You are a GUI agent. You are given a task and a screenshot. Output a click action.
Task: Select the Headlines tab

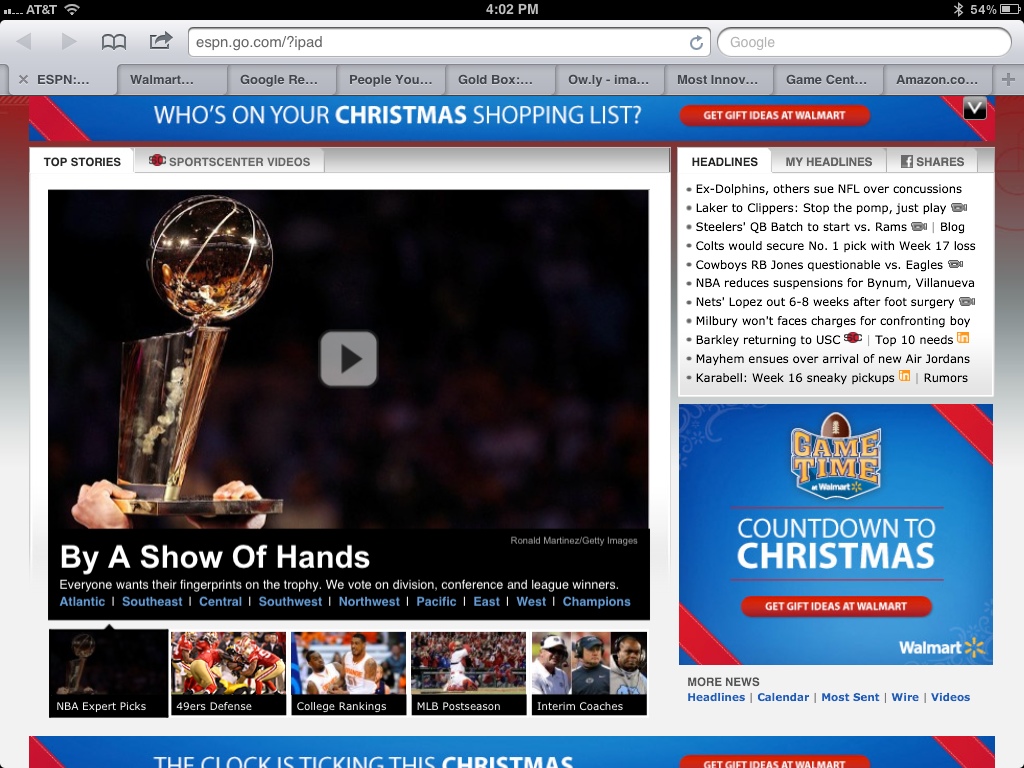[x=724, y=161]
